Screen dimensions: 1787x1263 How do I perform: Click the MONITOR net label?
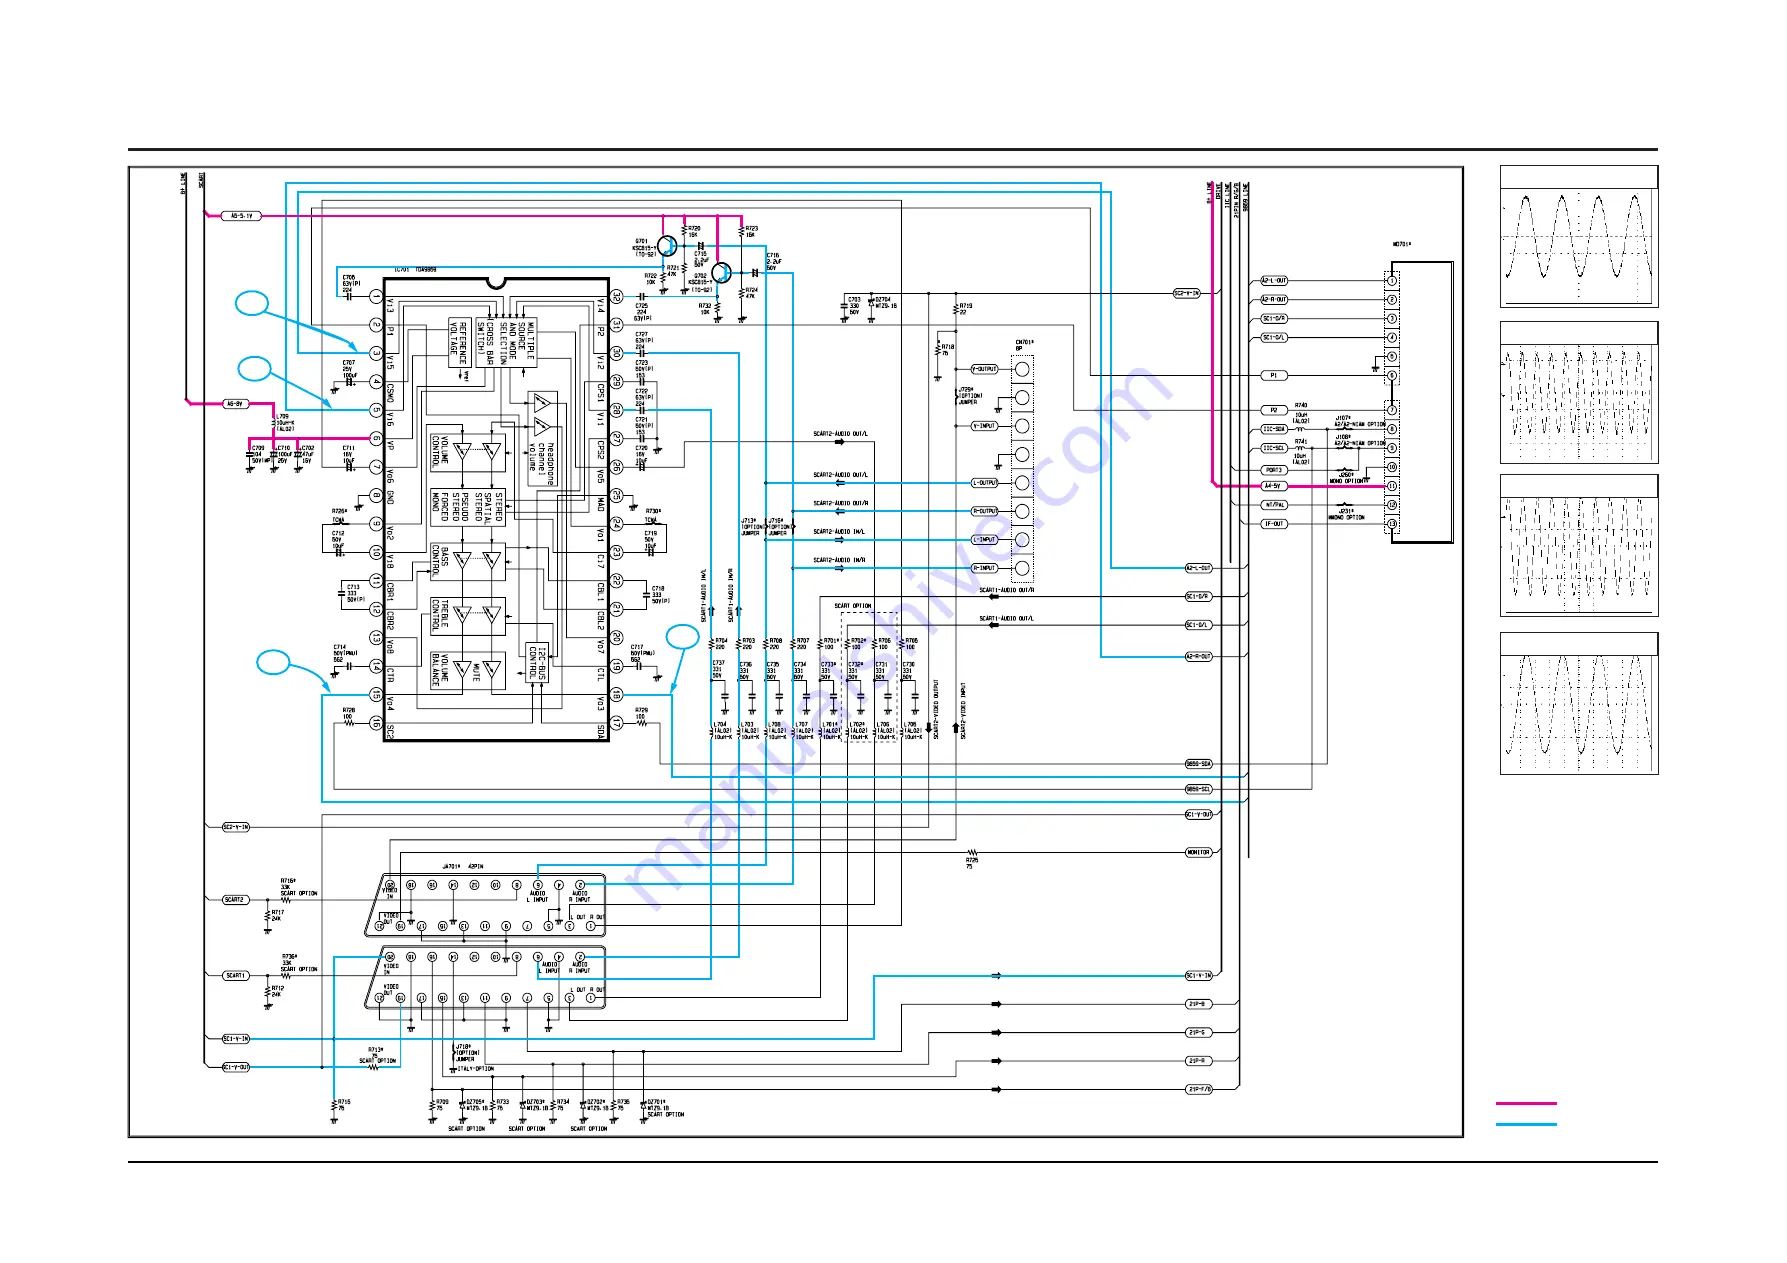[1198, 853]
